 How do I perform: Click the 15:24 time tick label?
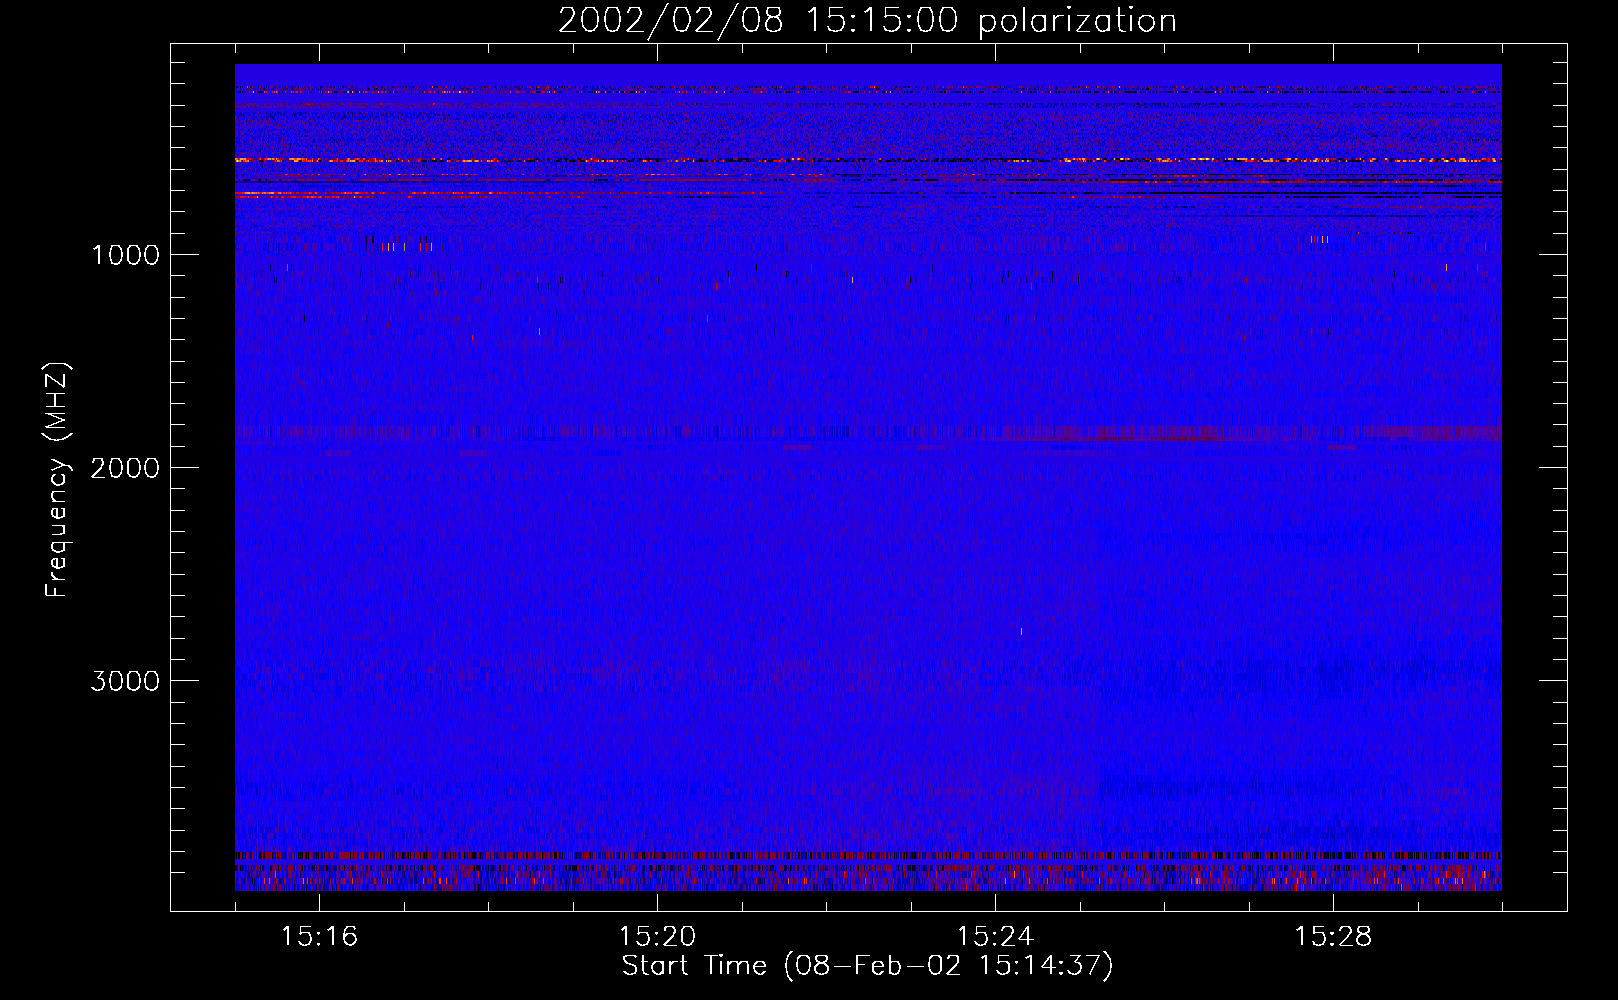[995, 937]
